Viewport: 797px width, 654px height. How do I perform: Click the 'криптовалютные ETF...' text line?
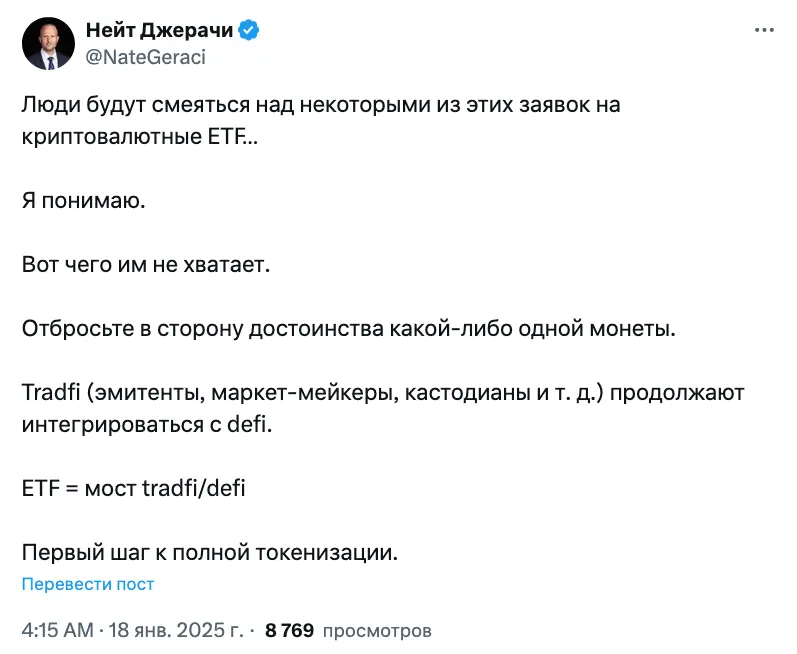point(140,137)
